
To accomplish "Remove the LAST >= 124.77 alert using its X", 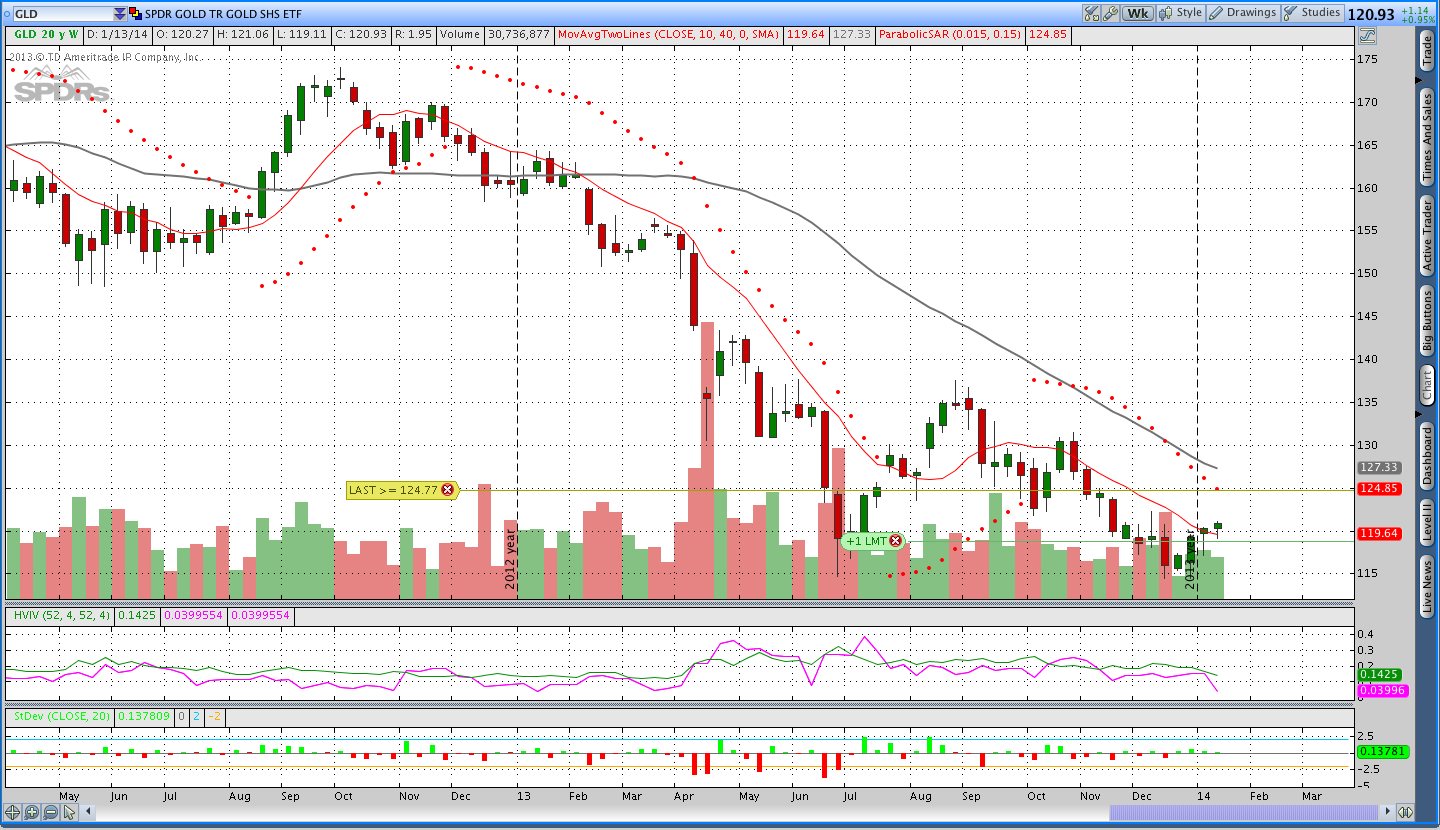I will 447,490.
